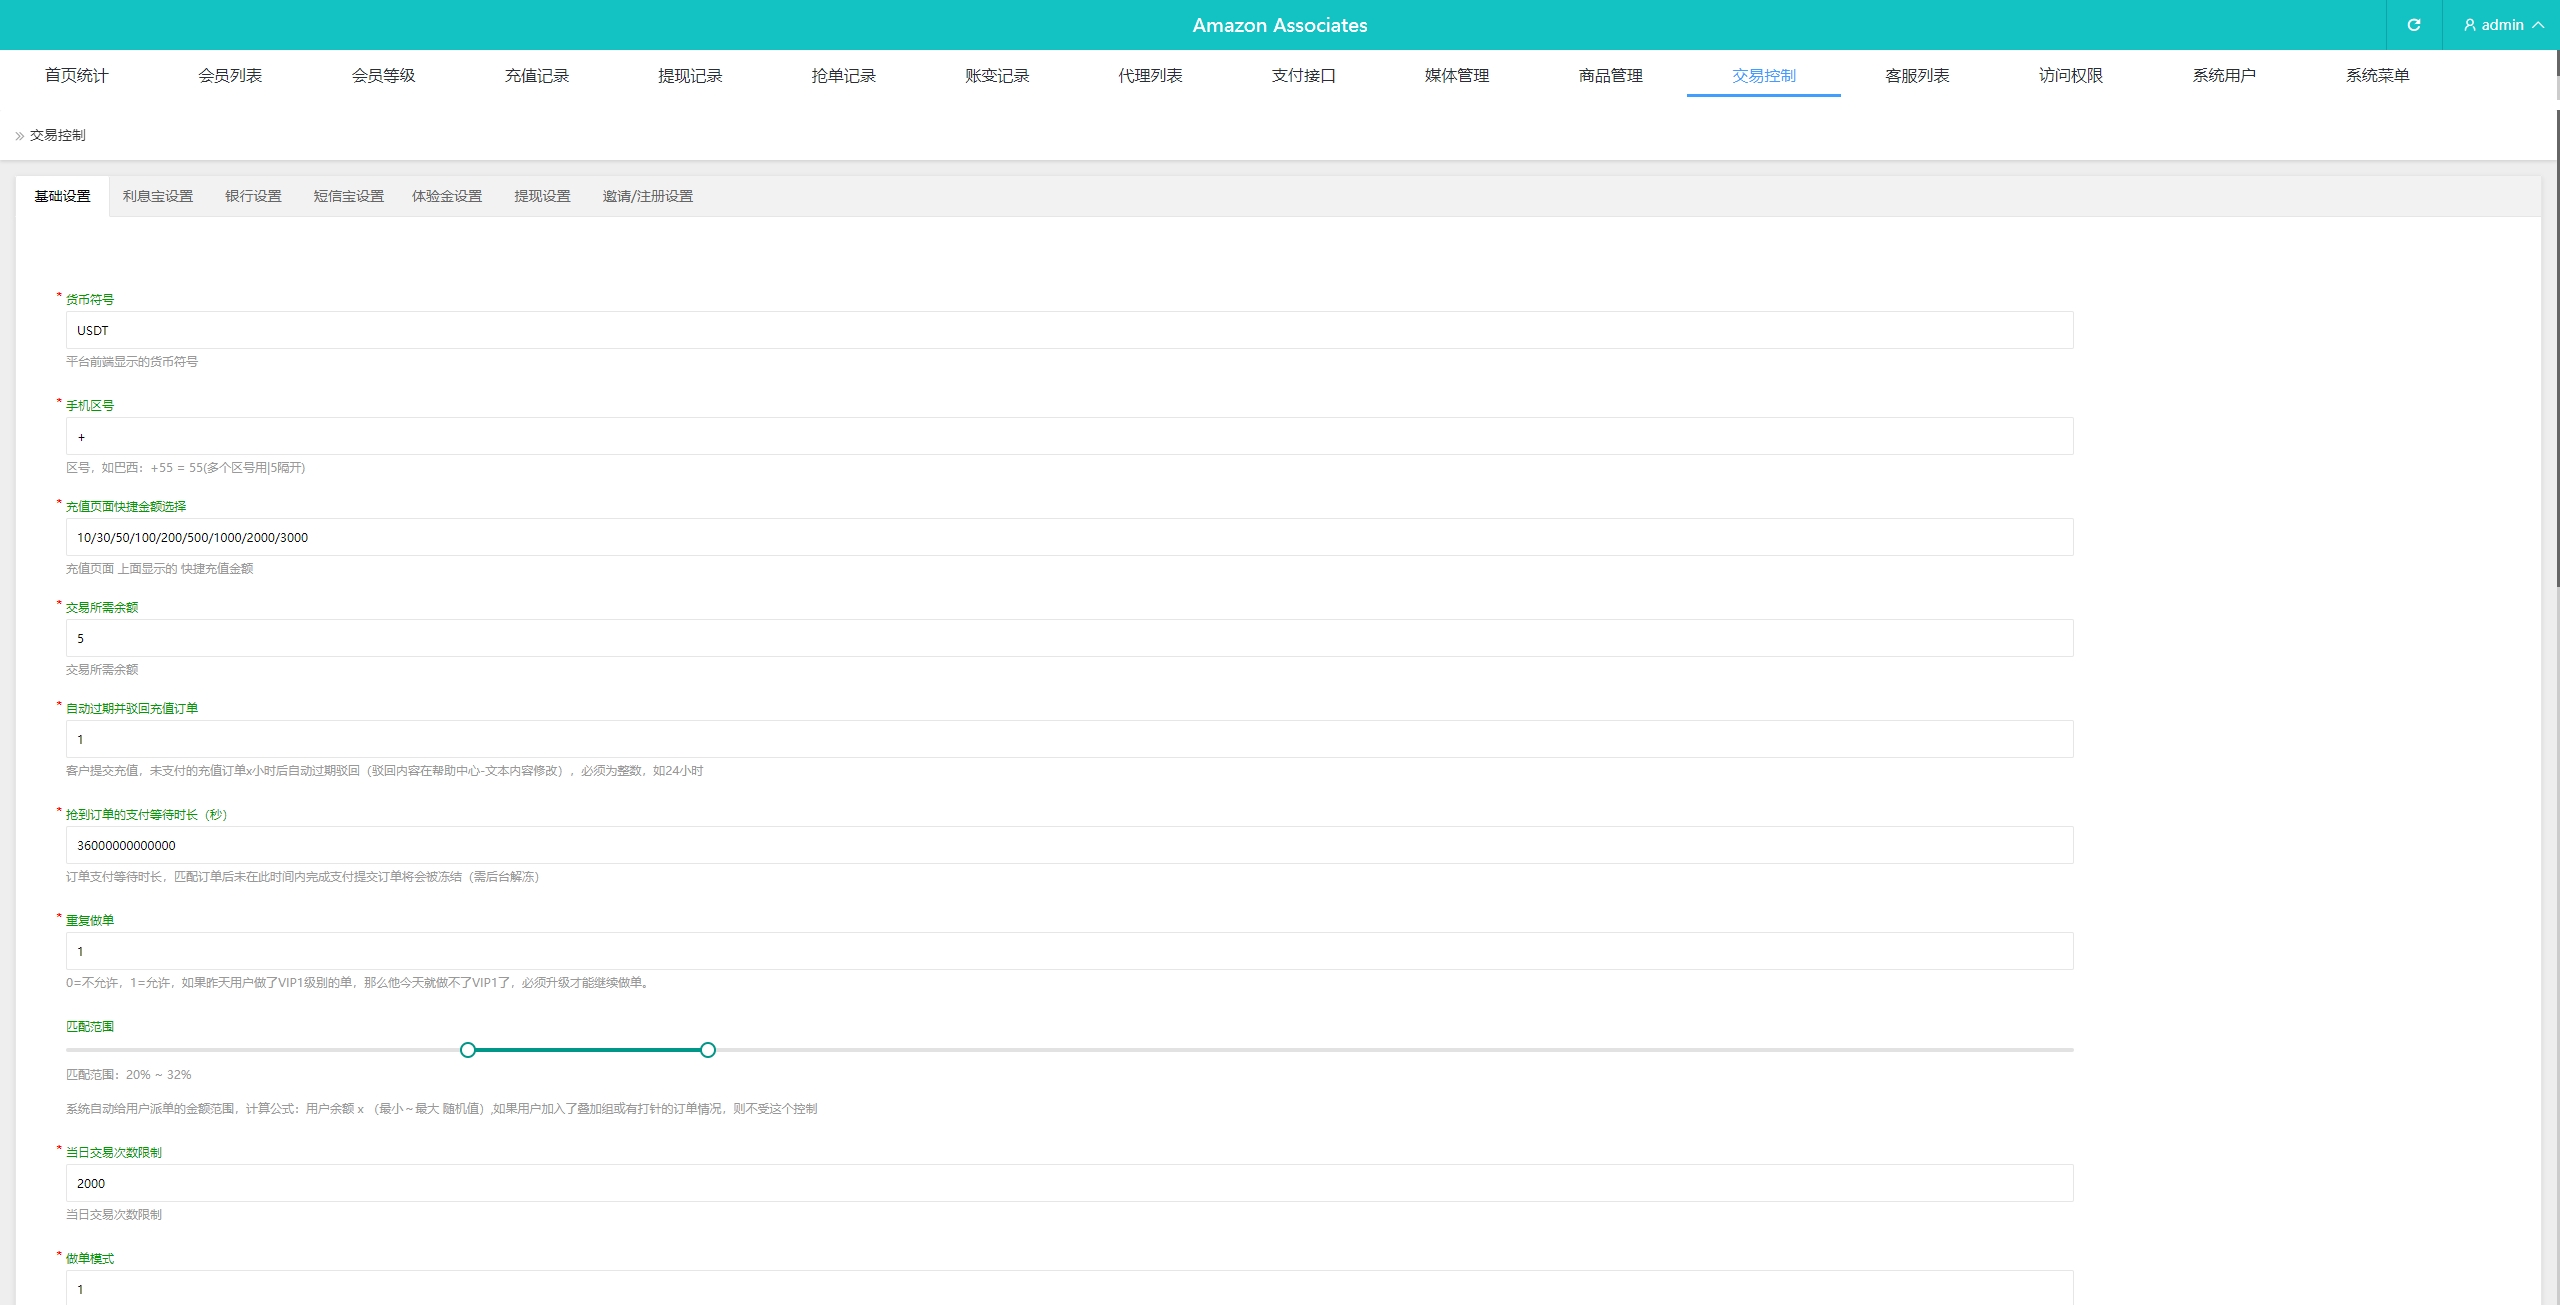The width and height of the screenshot is (2560, 1305).
Task: Click 交易所需余额 input field
Action: click(x=1065, y=639)
